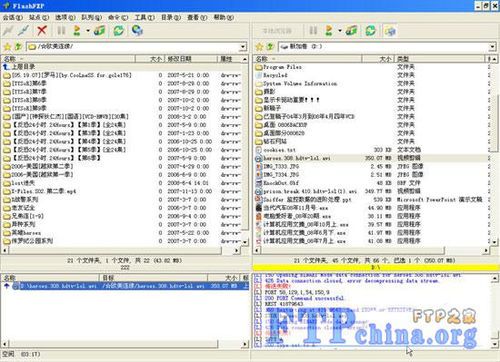Click local pane vertical scrollbar
The height and width of the screenshot is (362, 500).
[x=494, y=150]
